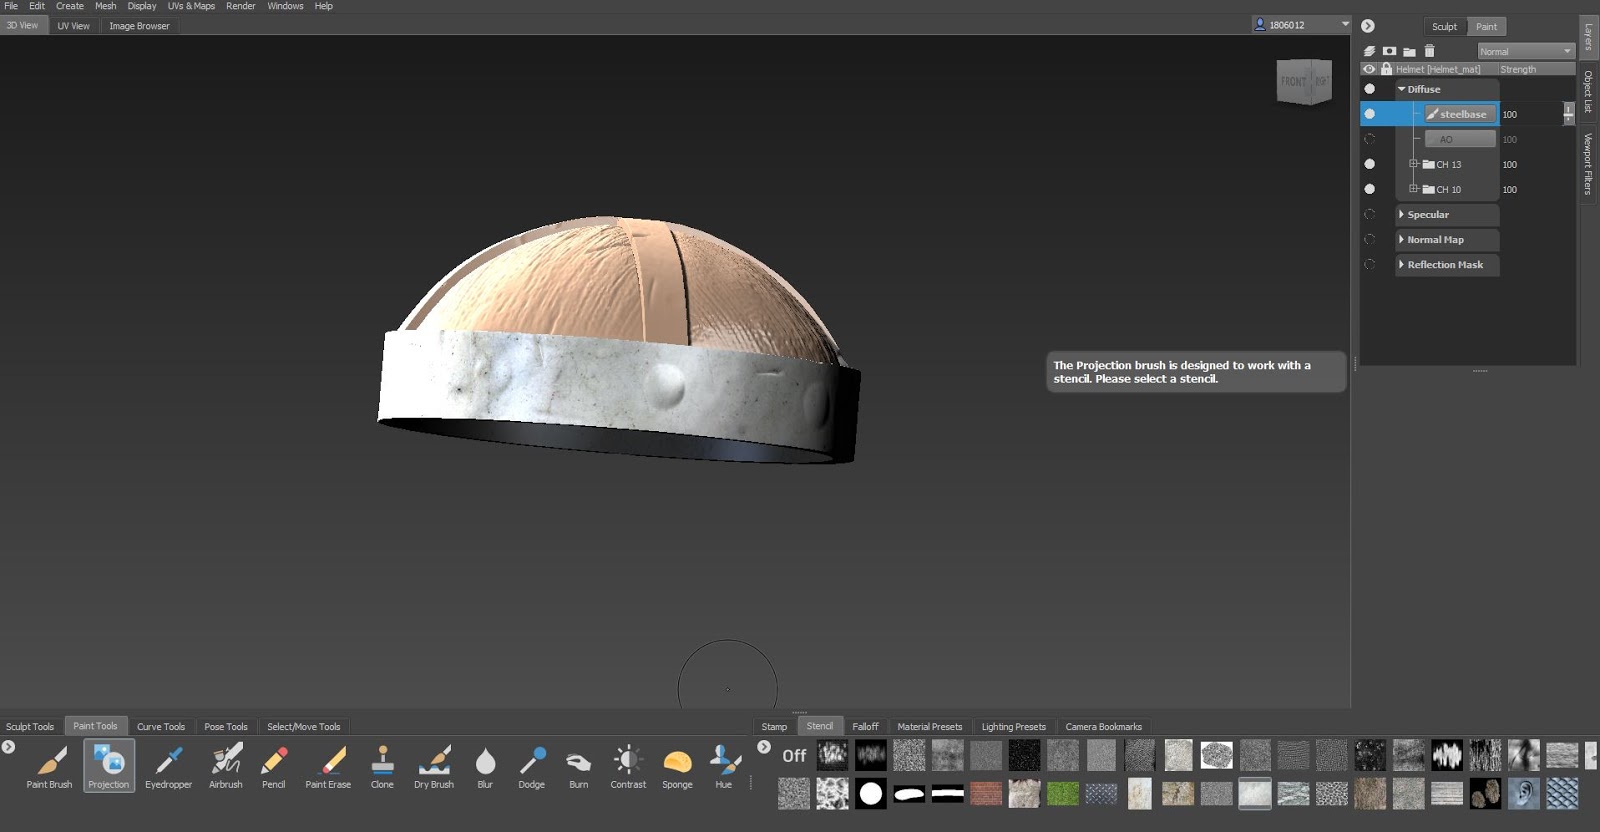Click the view cube in the 3D viewport
Screen dimensions: 1600x832
pyautogui.click(x=1304, y=81)
